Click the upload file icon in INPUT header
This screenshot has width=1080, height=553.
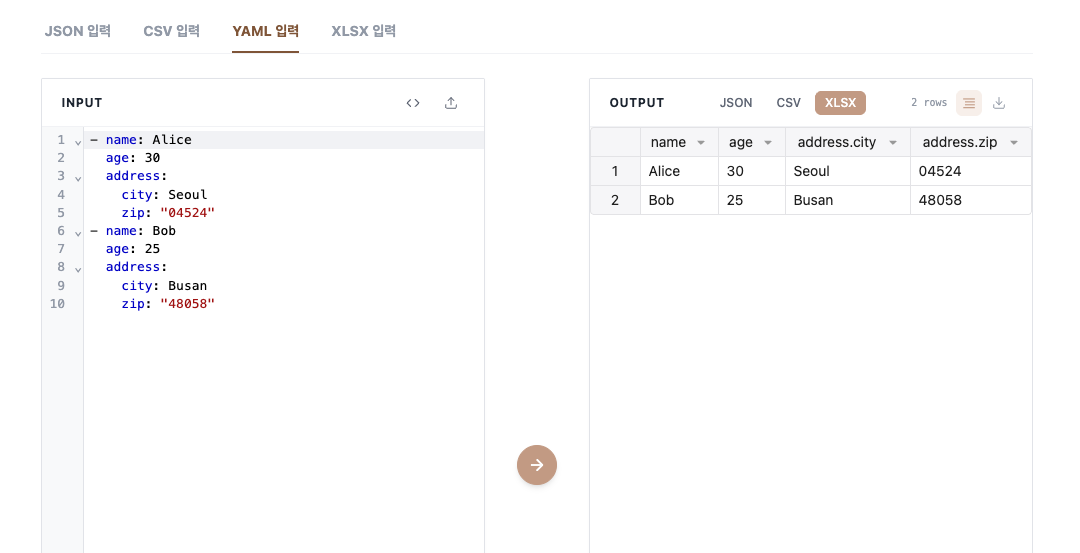(x=450, y=103)
